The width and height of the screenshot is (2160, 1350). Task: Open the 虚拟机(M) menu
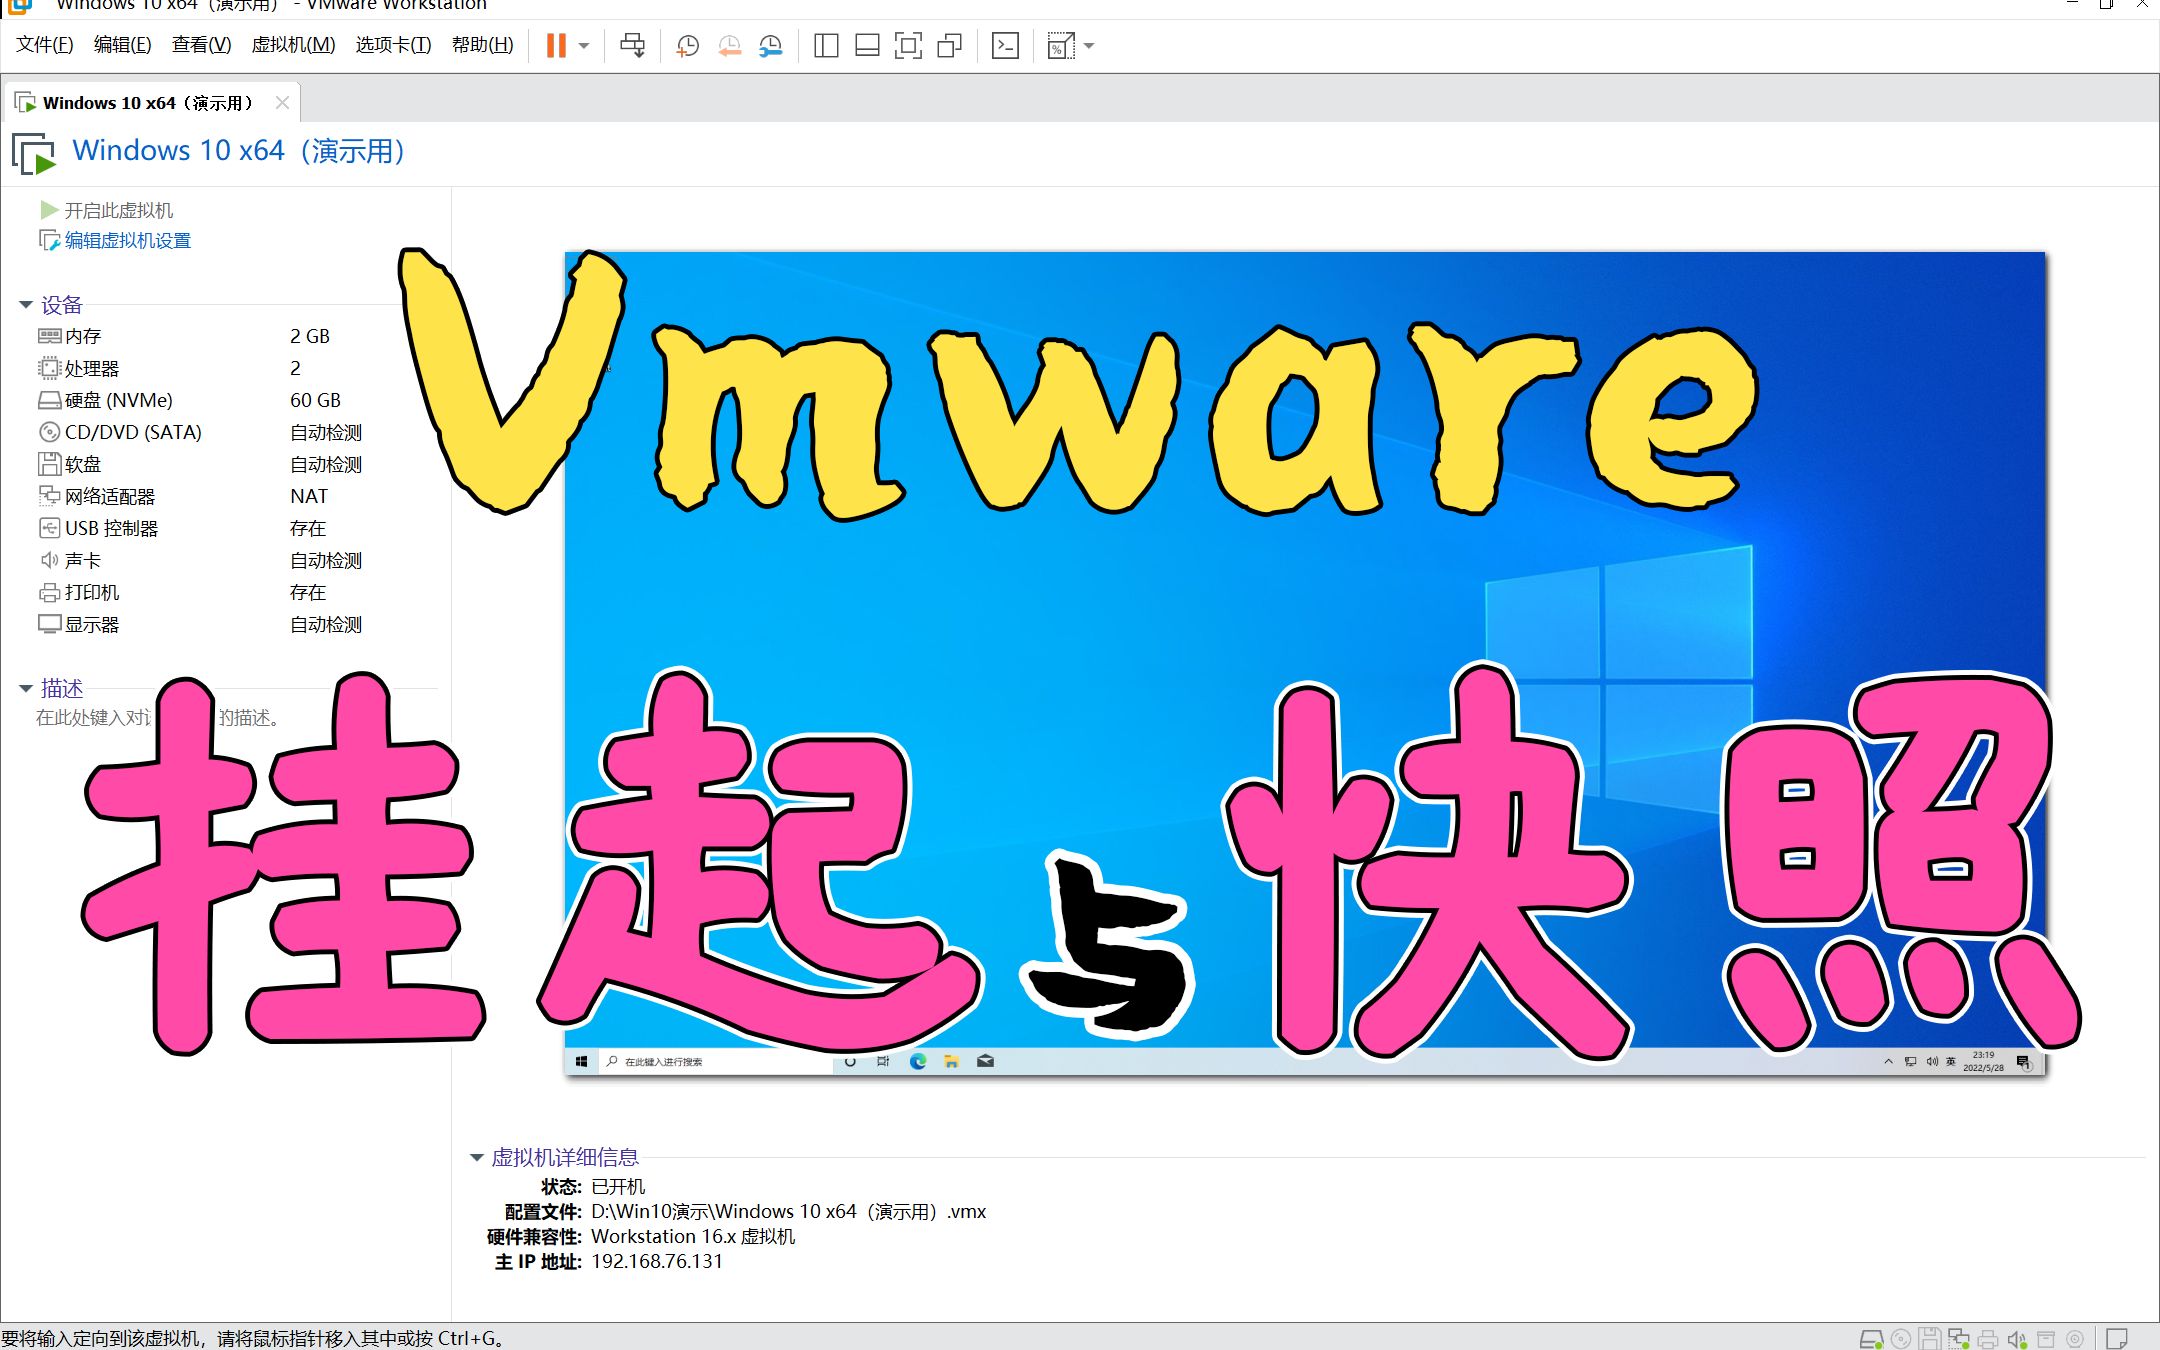click(x=293, y=45)
